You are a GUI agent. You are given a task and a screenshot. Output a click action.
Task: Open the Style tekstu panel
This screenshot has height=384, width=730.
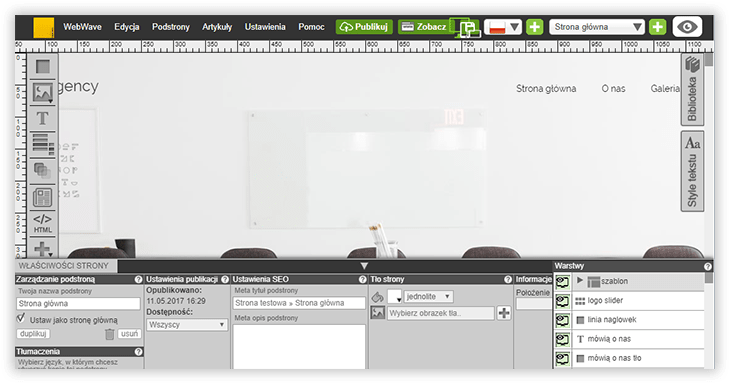coord(692,171)
